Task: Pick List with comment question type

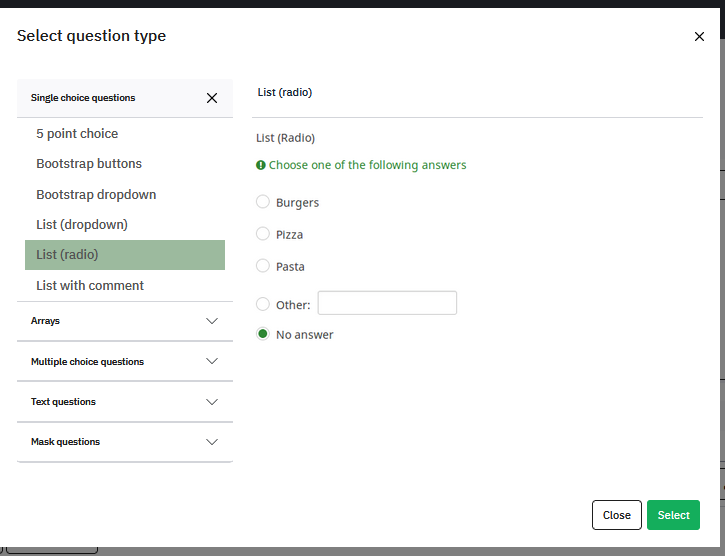Action: click(90, 286)
